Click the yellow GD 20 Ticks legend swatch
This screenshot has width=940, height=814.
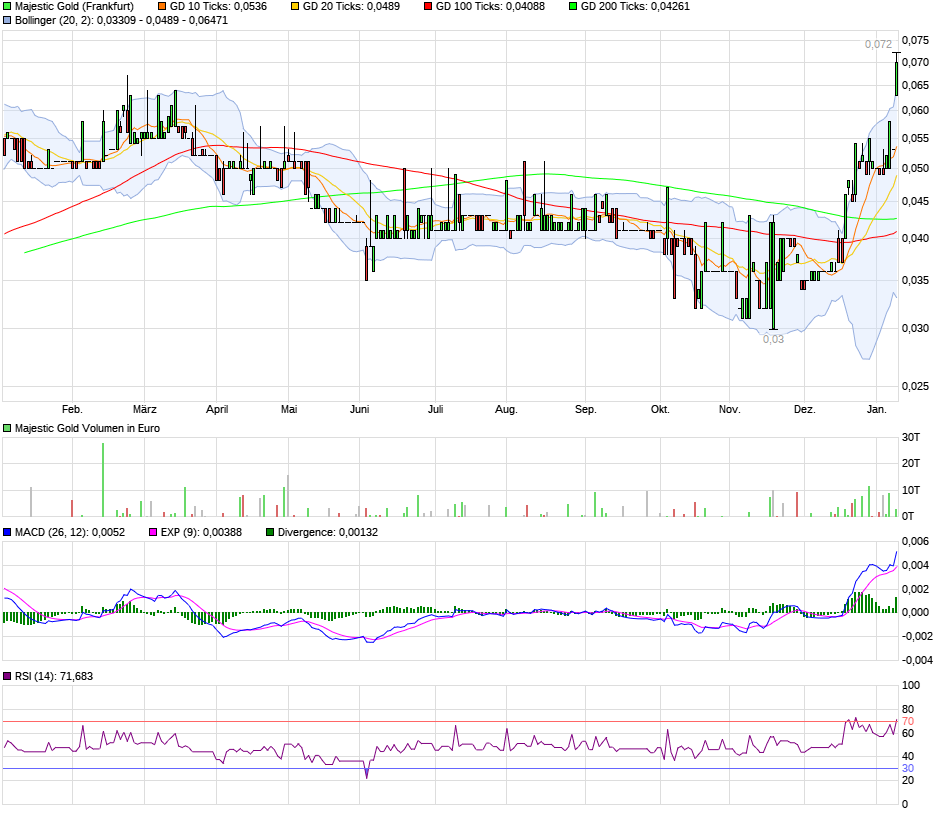[295, 7]
